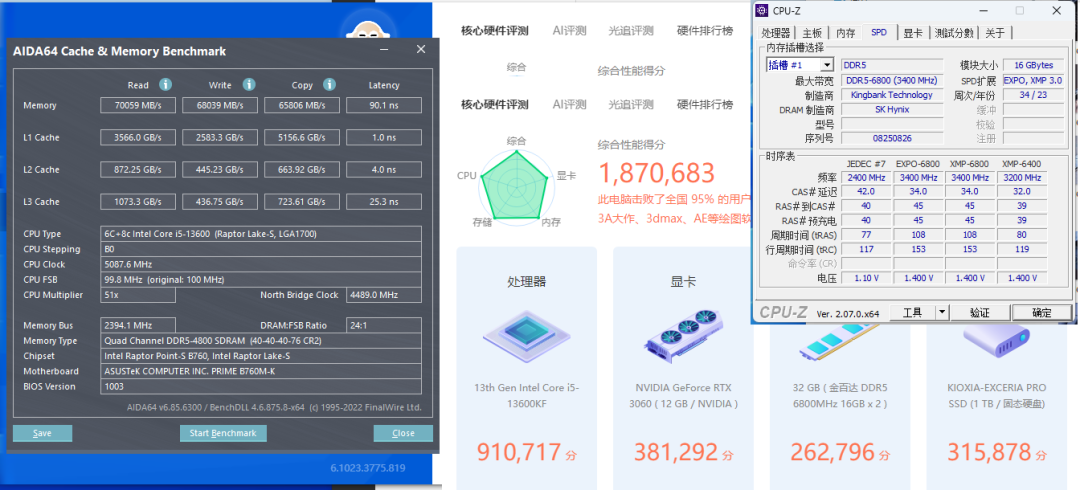Click the Memory Read value 70059 MB/s
This screenshot has width=1080, height=490.
[x=138, y=105]
